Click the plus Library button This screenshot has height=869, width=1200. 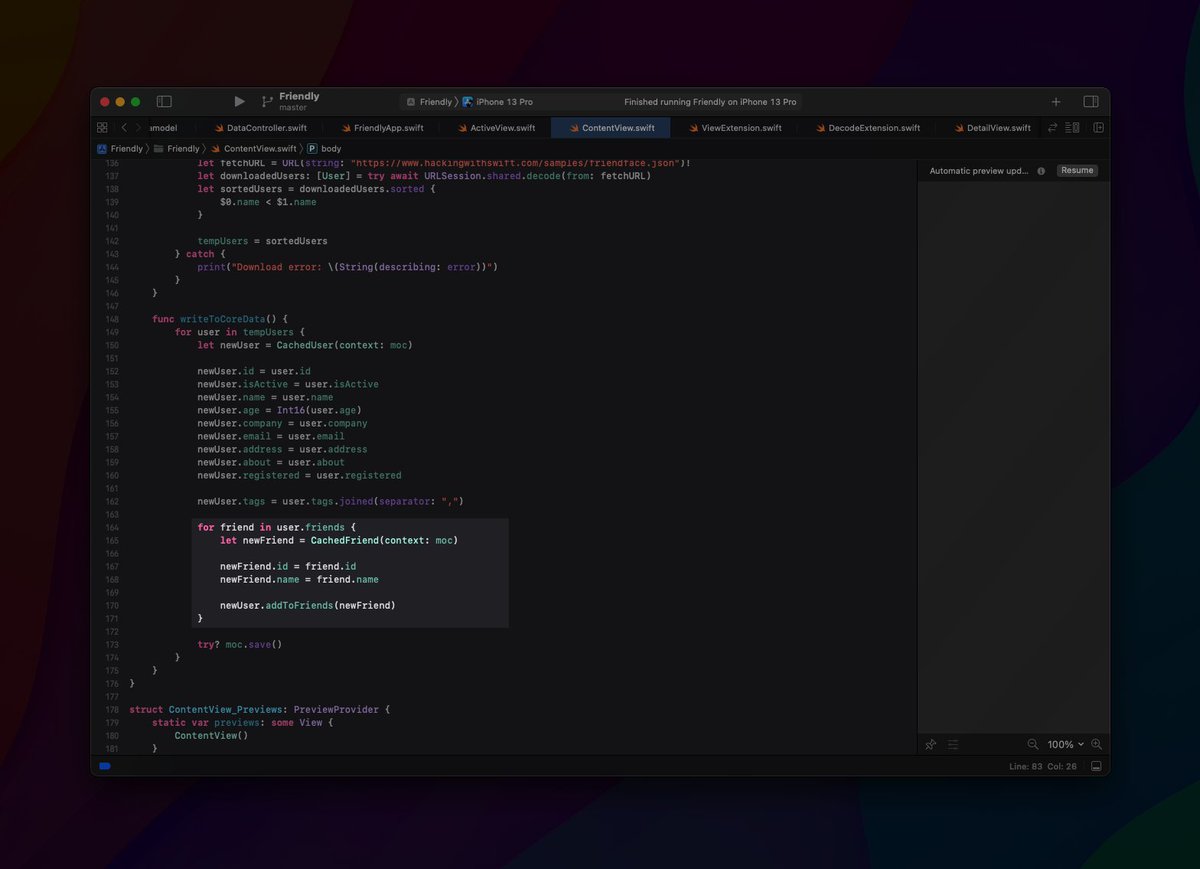(x=1056, y=102)
